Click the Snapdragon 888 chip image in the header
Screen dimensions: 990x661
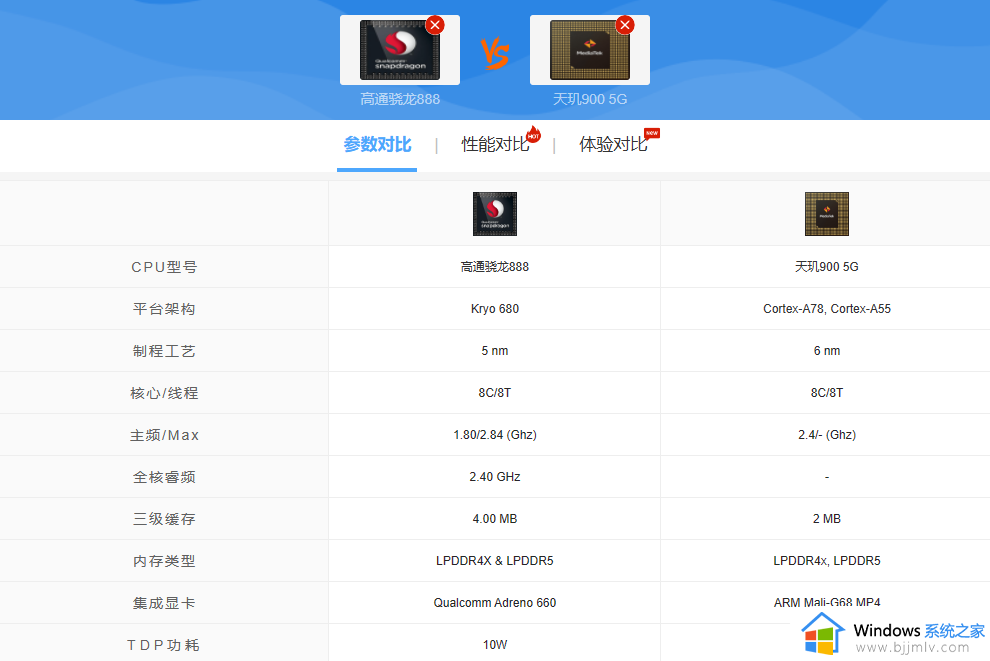pyautogui.click(x=400, y=50)
